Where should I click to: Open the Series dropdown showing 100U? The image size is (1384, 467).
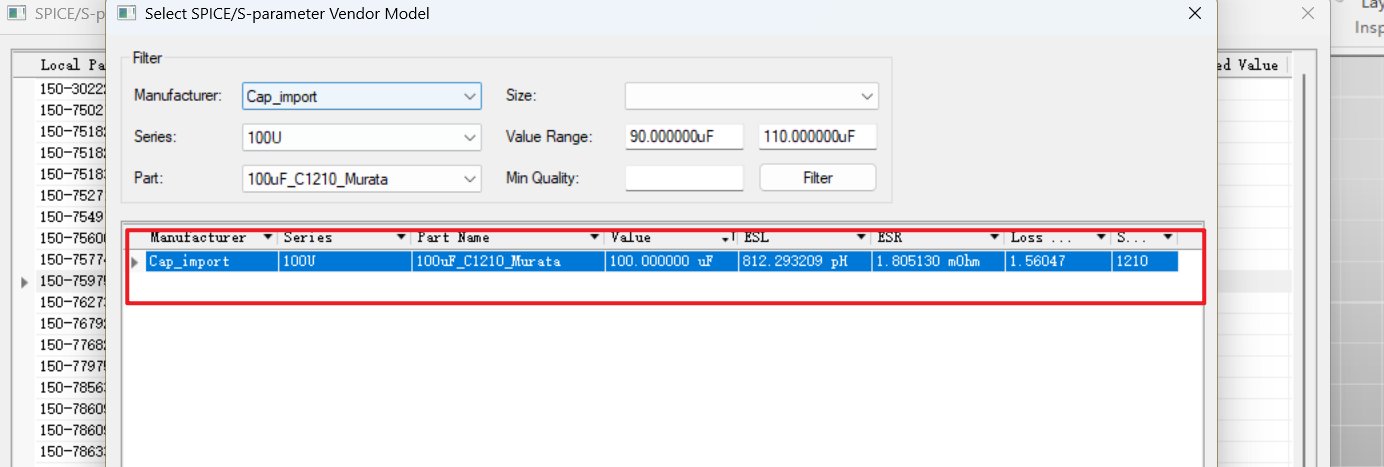[x=362, y=137]
